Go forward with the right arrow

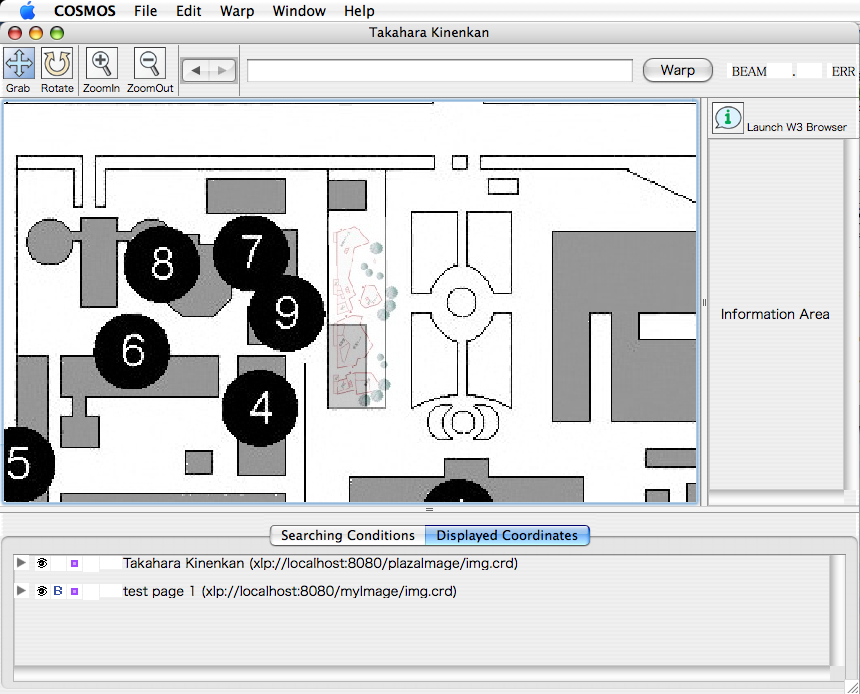[x=222, y=70]
